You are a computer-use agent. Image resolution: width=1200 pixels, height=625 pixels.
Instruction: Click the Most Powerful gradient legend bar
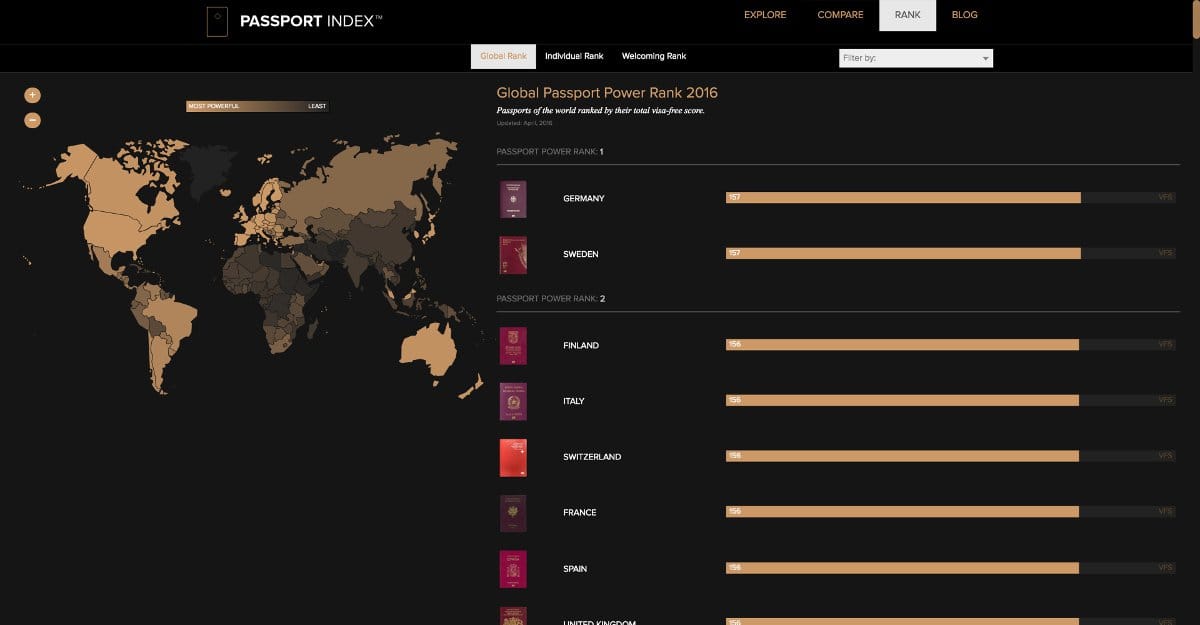point(257,106)
